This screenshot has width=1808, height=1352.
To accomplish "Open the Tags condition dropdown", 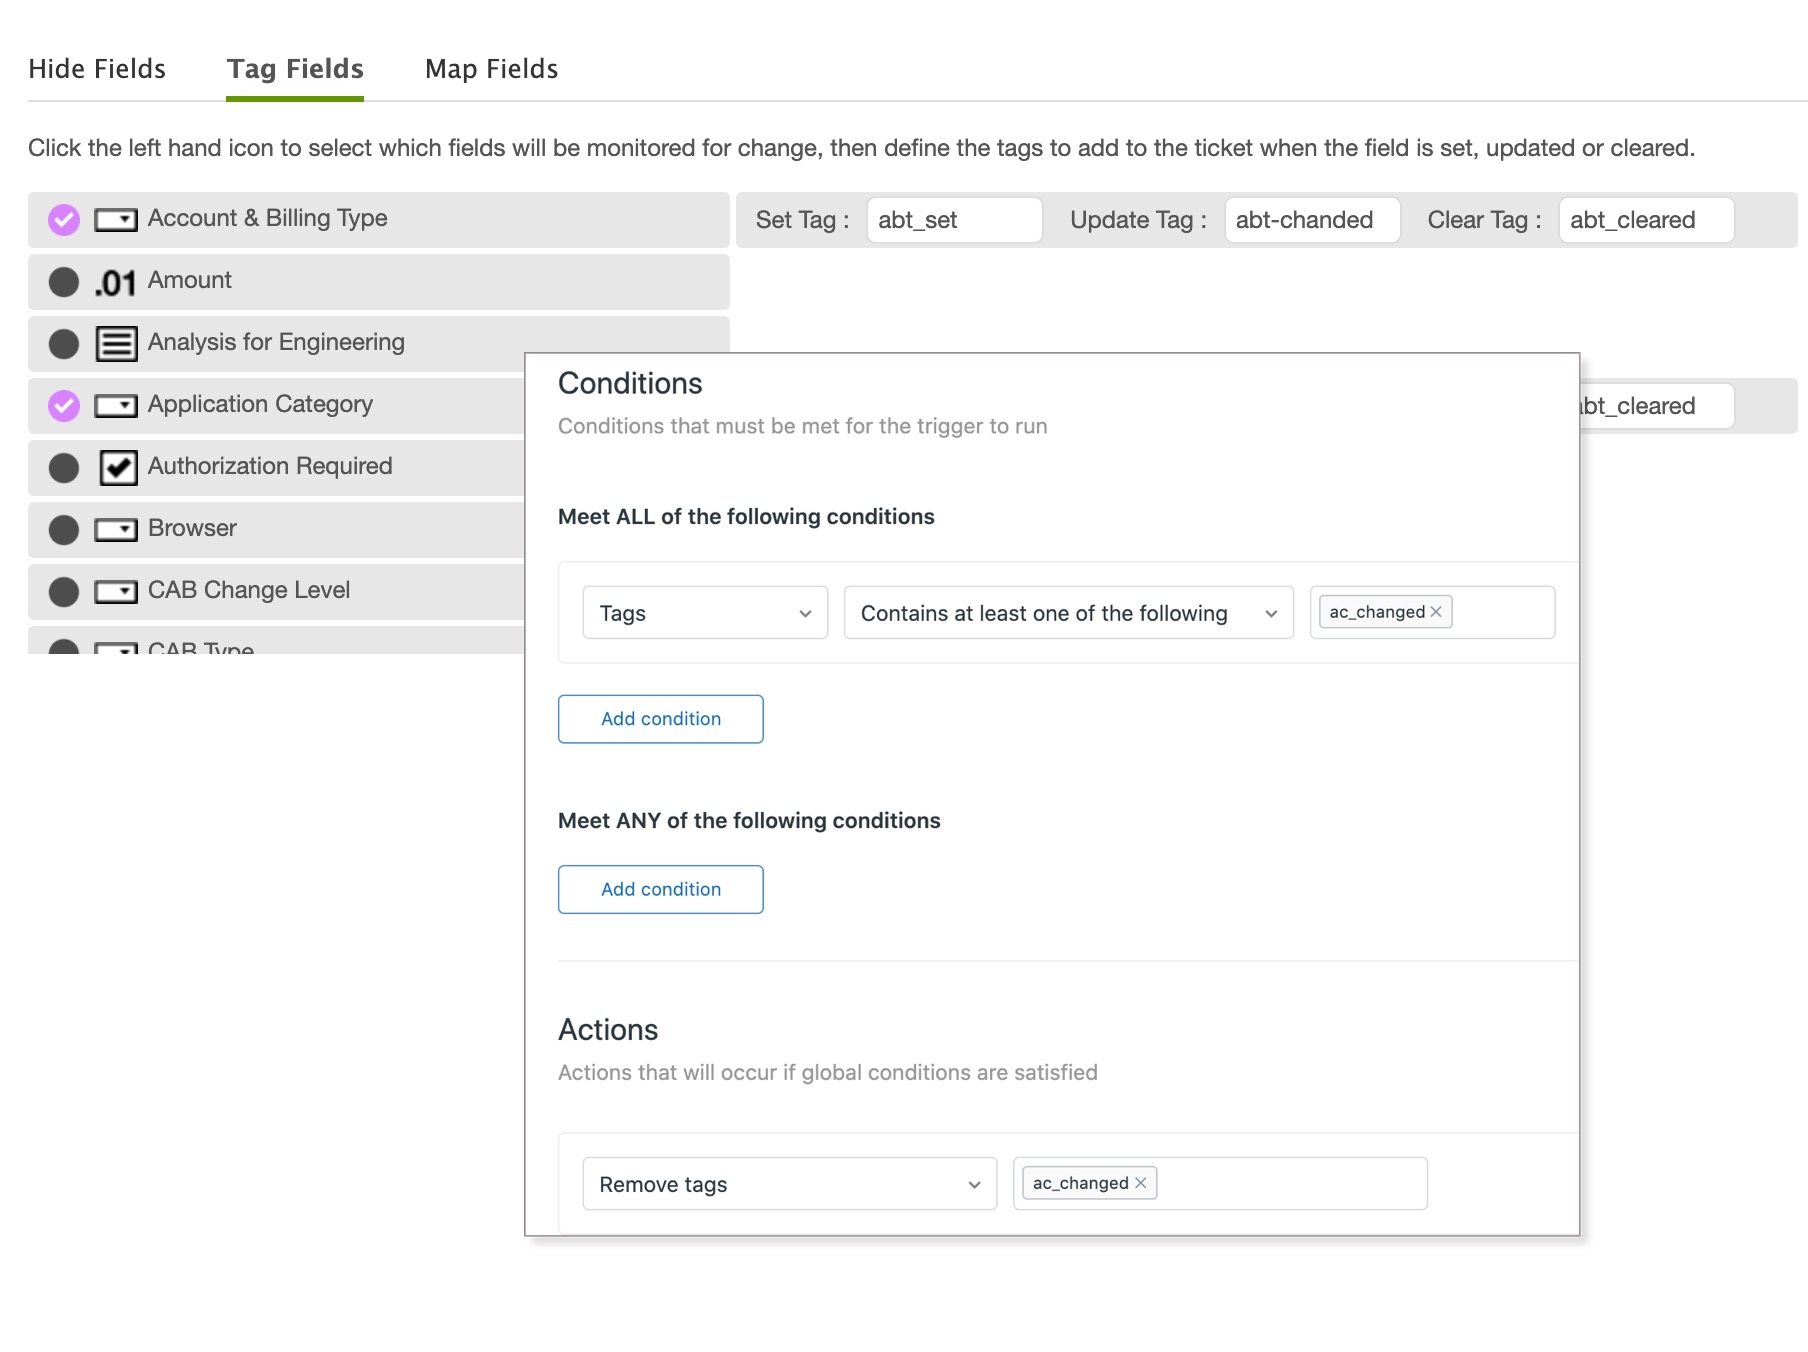I will 705,613.
